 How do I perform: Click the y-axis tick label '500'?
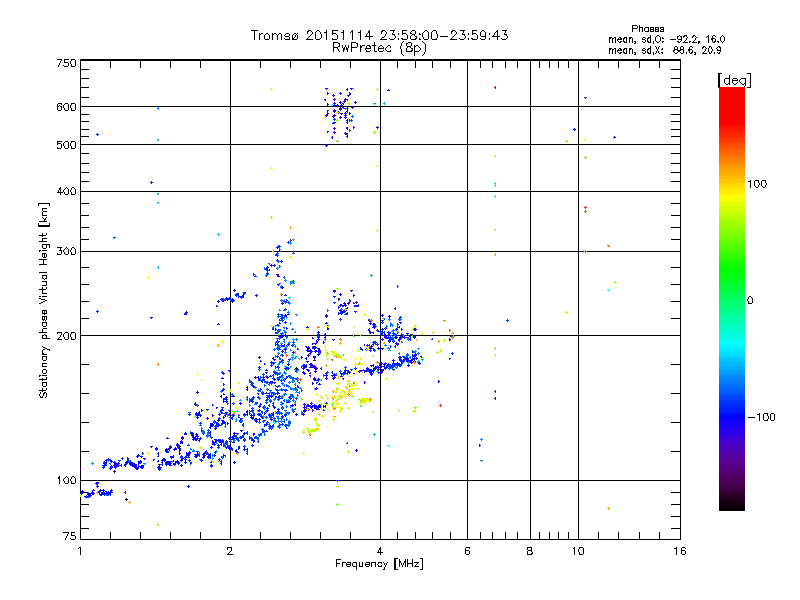(x=66, y=145)
